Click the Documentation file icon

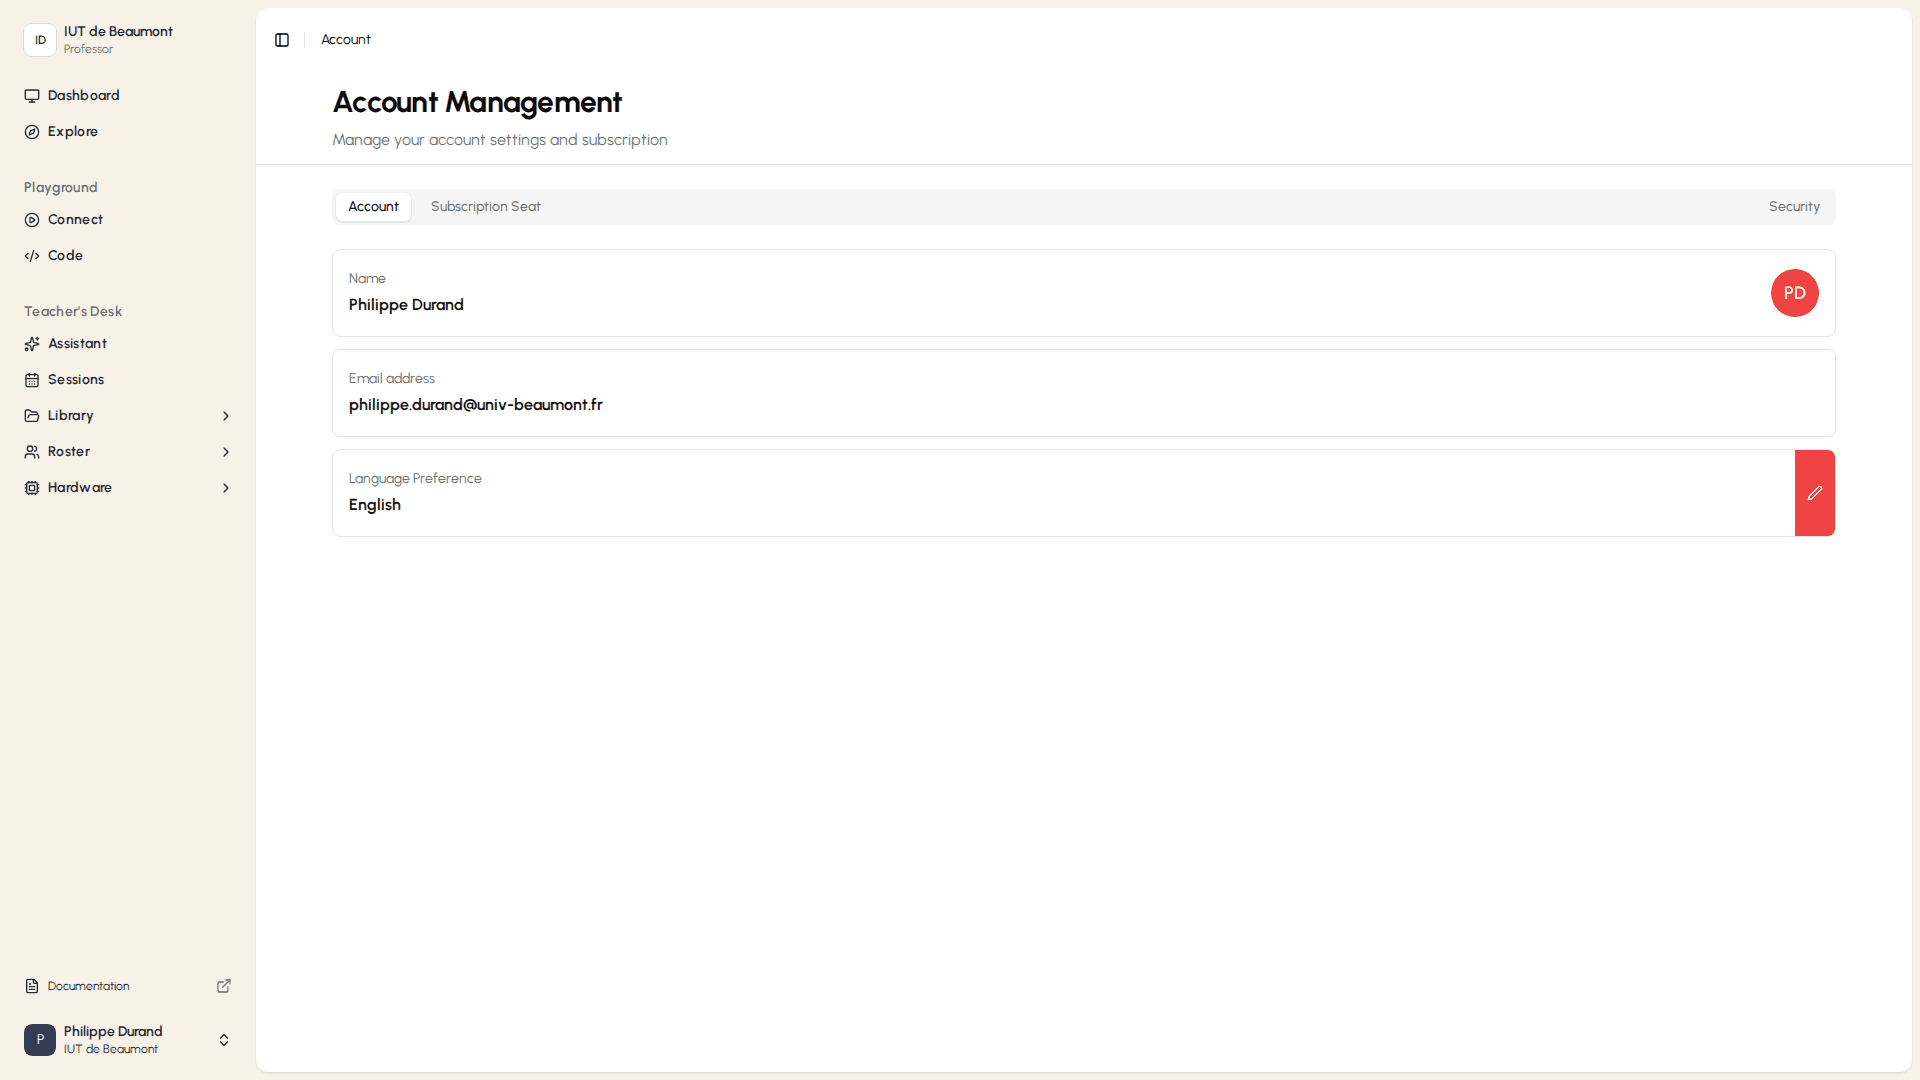pyautogui.click(x=32, y=986)
